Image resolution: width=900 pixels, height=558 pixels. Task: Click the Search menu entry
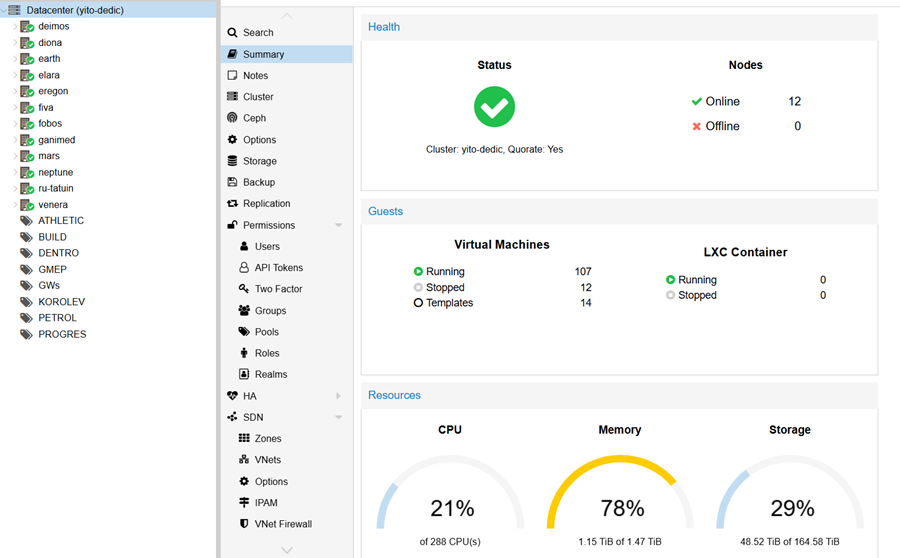click(x=258, y=33)
